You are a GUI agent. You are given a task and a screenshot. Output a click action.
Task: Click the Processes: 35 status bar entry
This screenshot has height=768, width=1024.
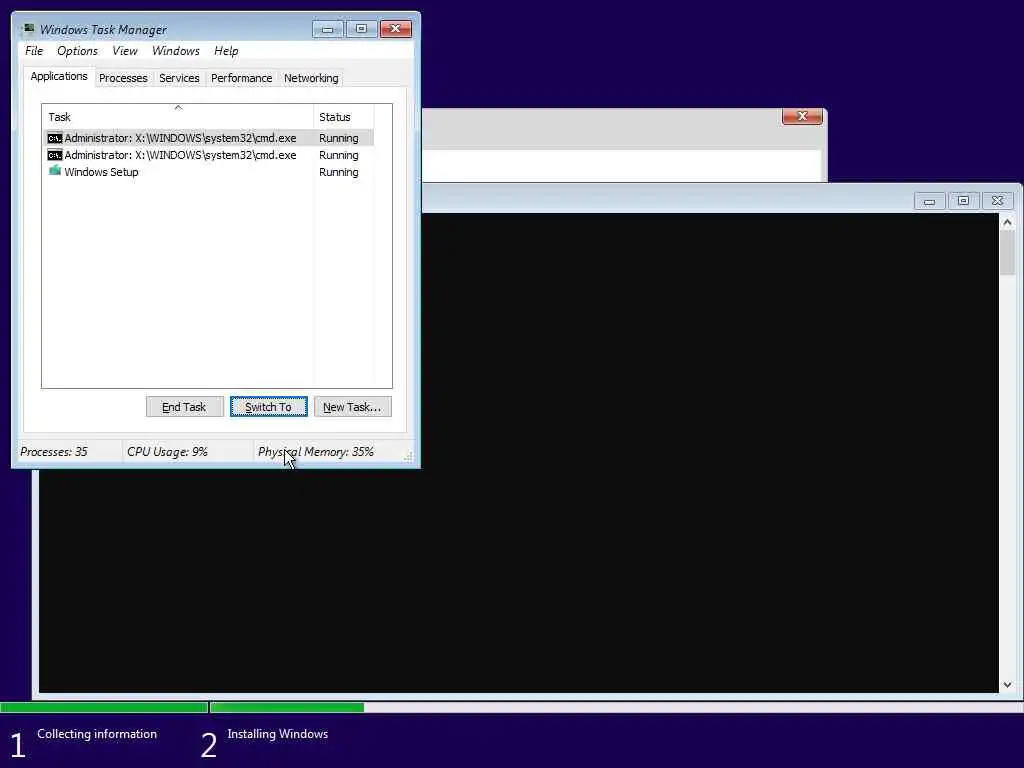(x=54, y=451)
